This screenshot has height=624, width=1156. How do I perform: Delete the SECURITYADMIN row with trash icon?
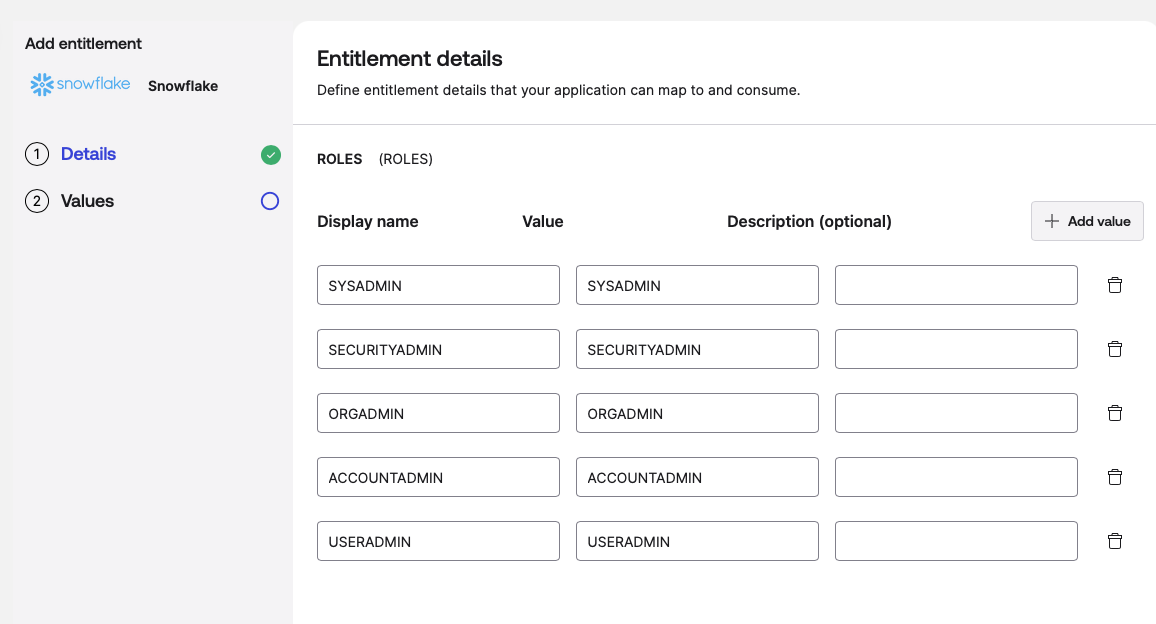point(1115,349)
